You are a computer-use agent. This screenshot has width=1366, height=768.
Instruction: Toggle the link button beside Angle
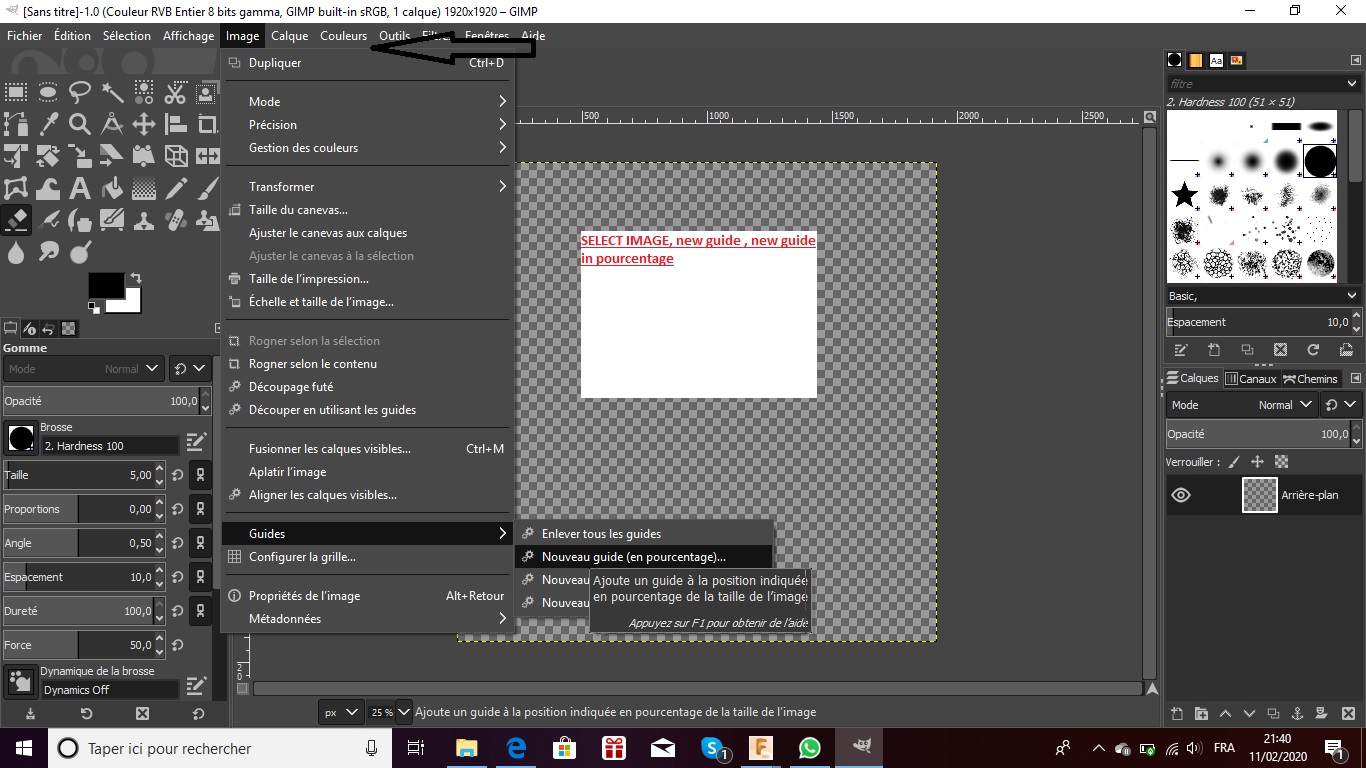point(201,543)
